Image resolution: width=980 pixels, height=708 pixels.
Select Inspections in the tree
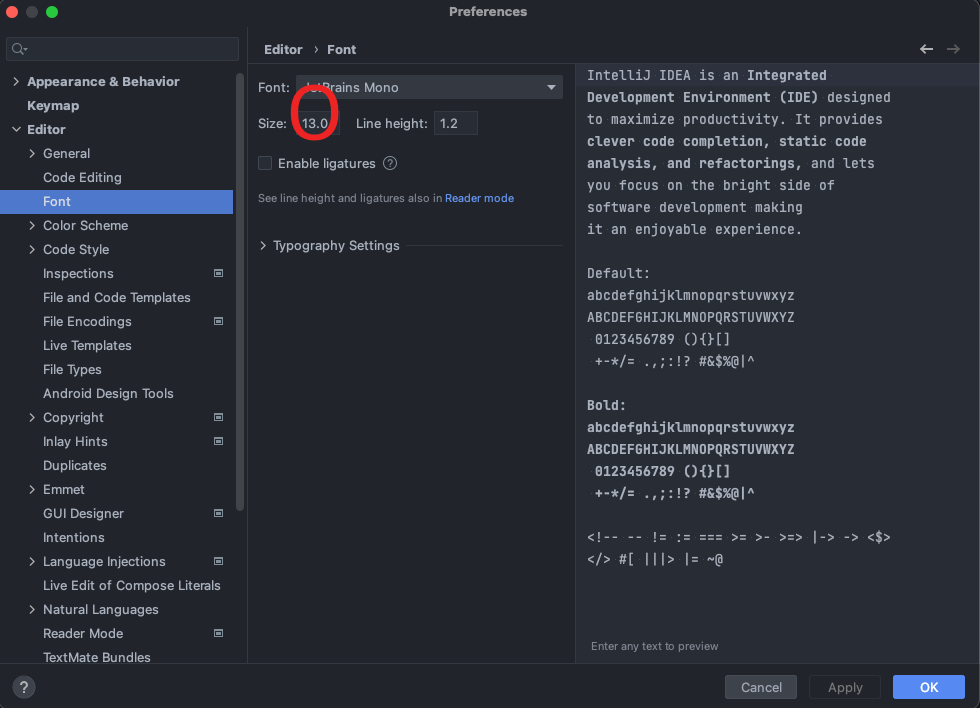pos(78,273)
